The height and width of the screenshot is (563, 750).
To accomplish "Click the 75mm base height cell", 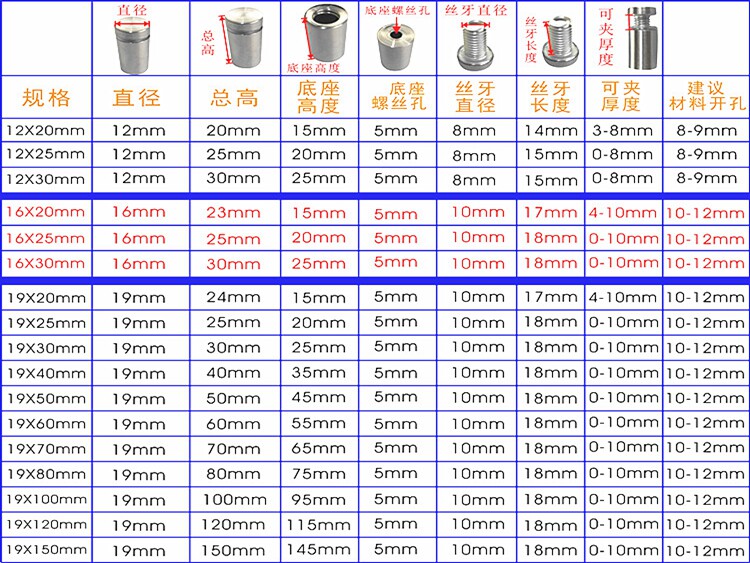I will [x=319, y=474].
